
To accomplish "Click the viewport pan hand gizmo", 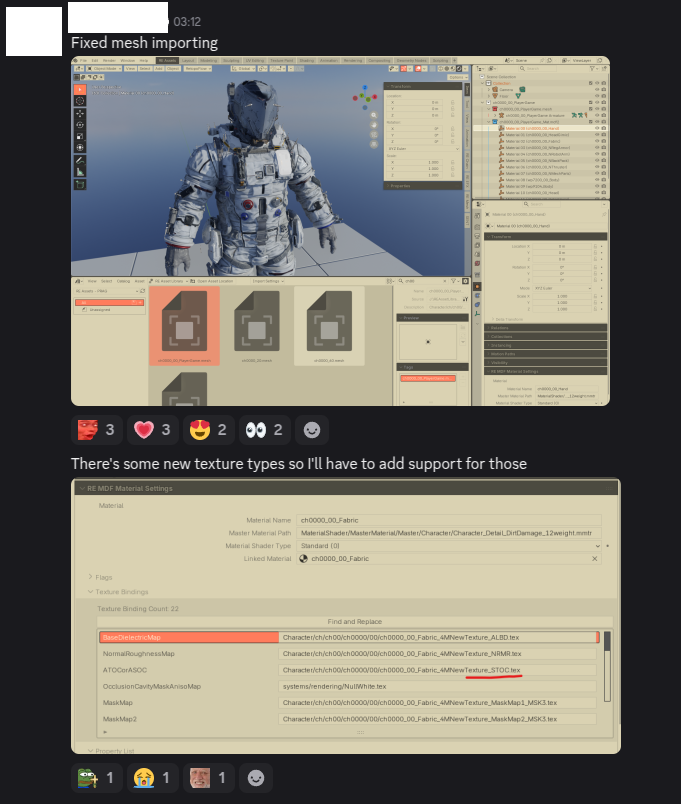I will (x=374, y=125).
